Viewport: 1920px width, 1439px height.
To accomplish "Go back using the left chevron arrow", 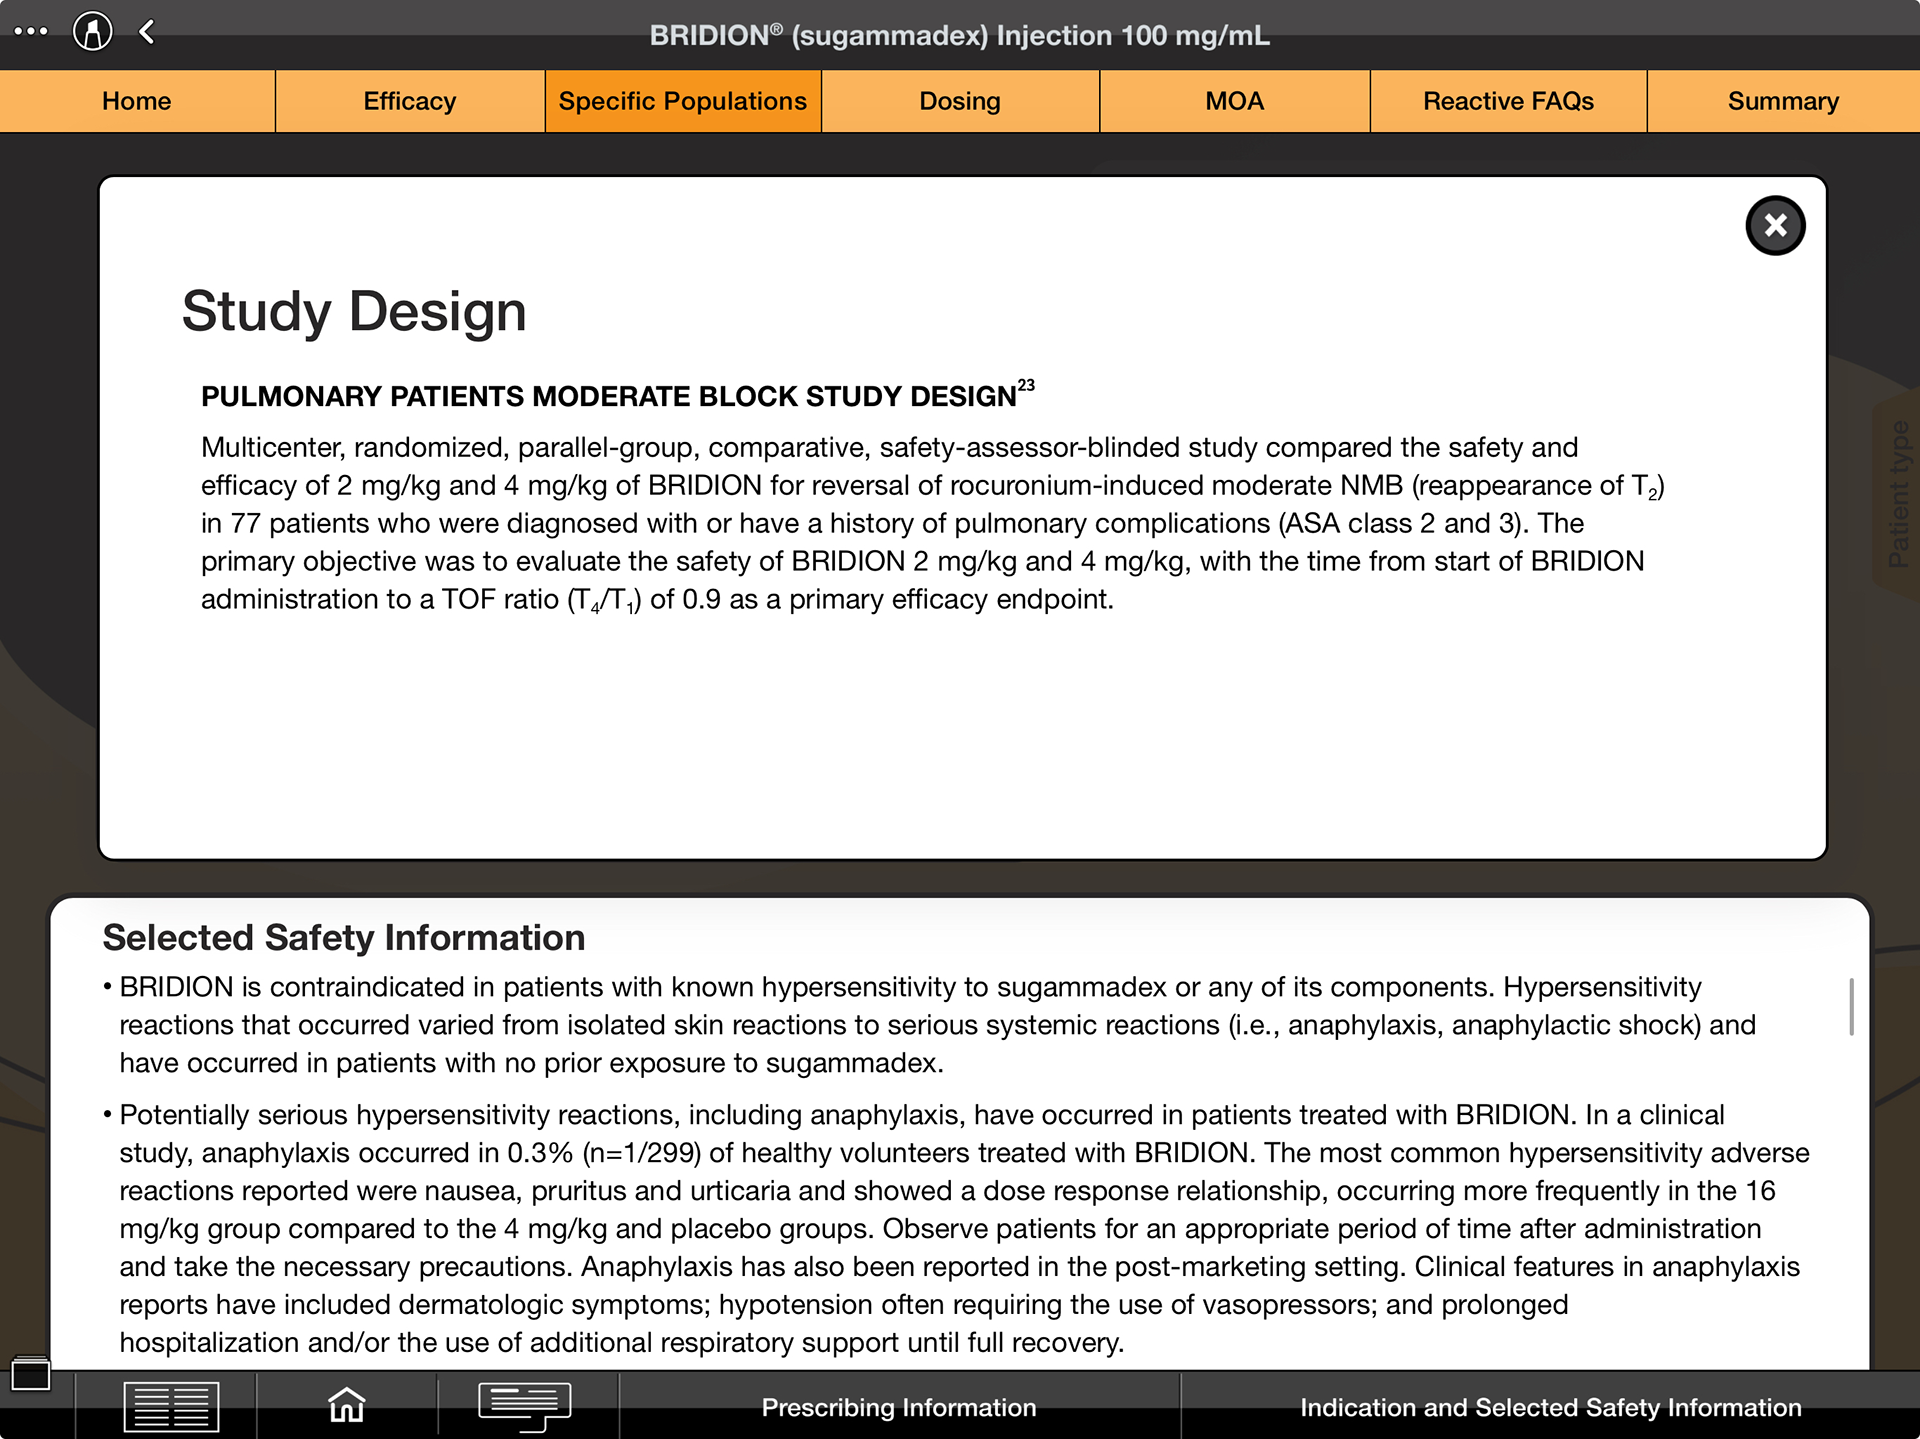I will 148,32.
